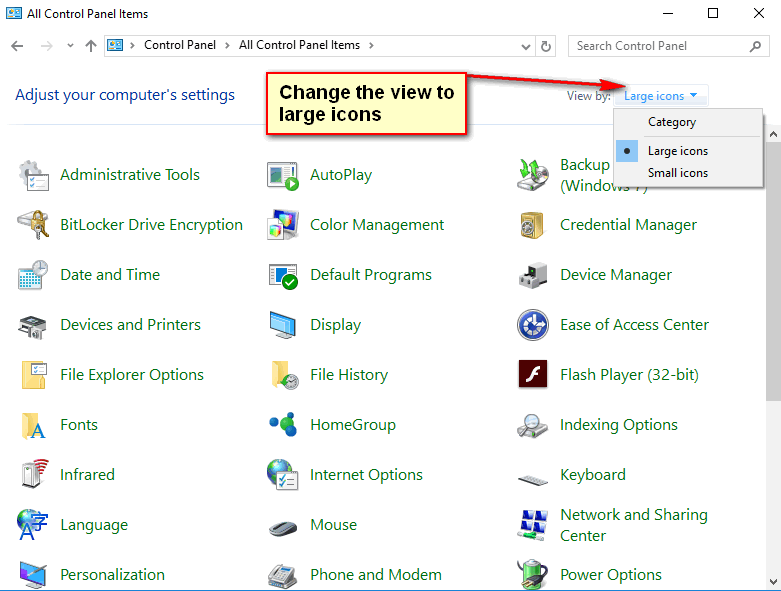
Task: Click the vertical scrollbar thumb
Action: click(x=773, y=271)
